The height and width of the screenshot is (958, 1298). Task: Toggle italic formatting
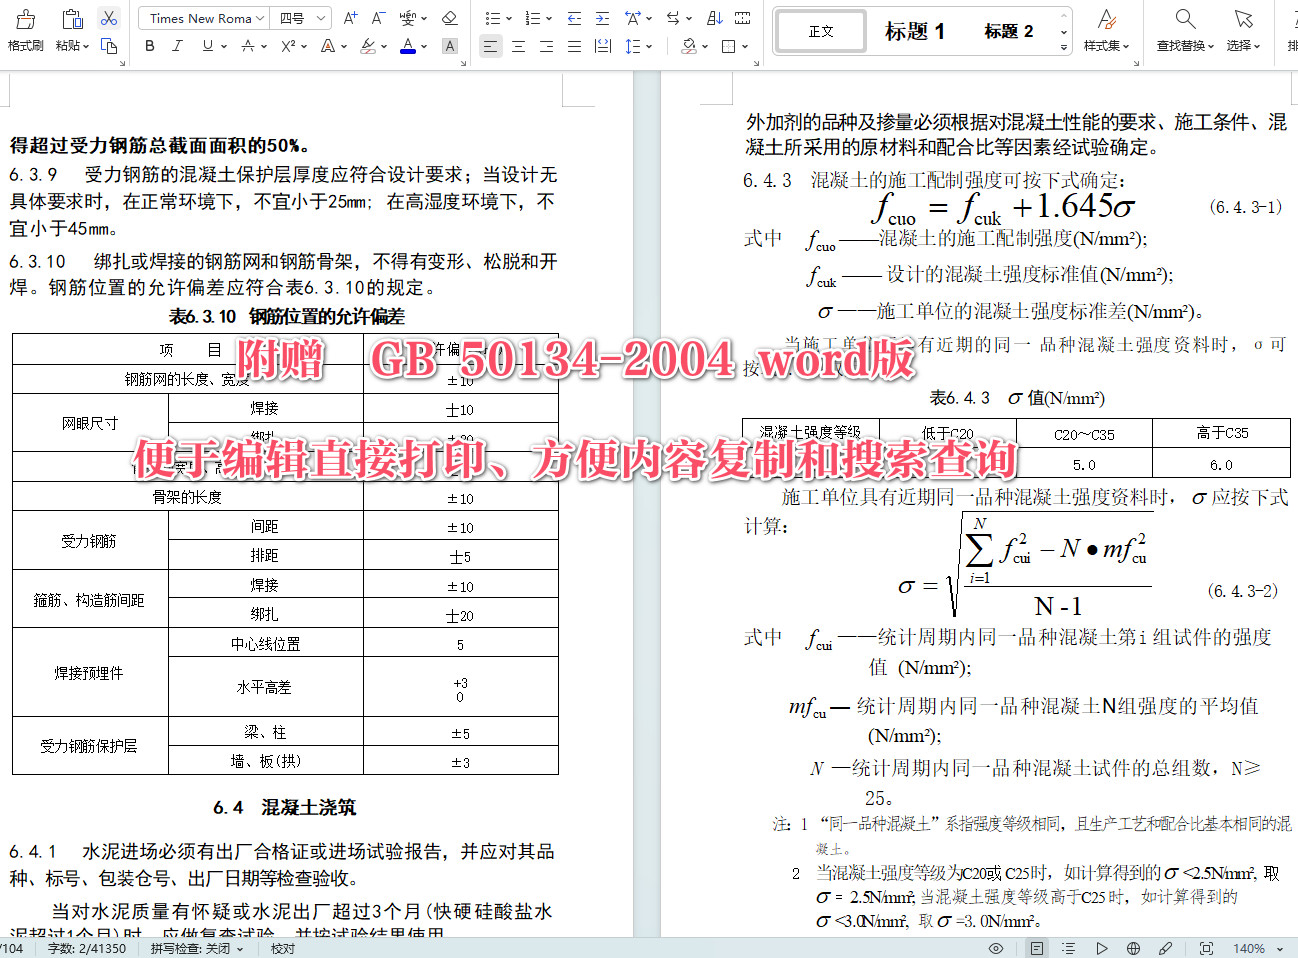[x=176, y=46]
